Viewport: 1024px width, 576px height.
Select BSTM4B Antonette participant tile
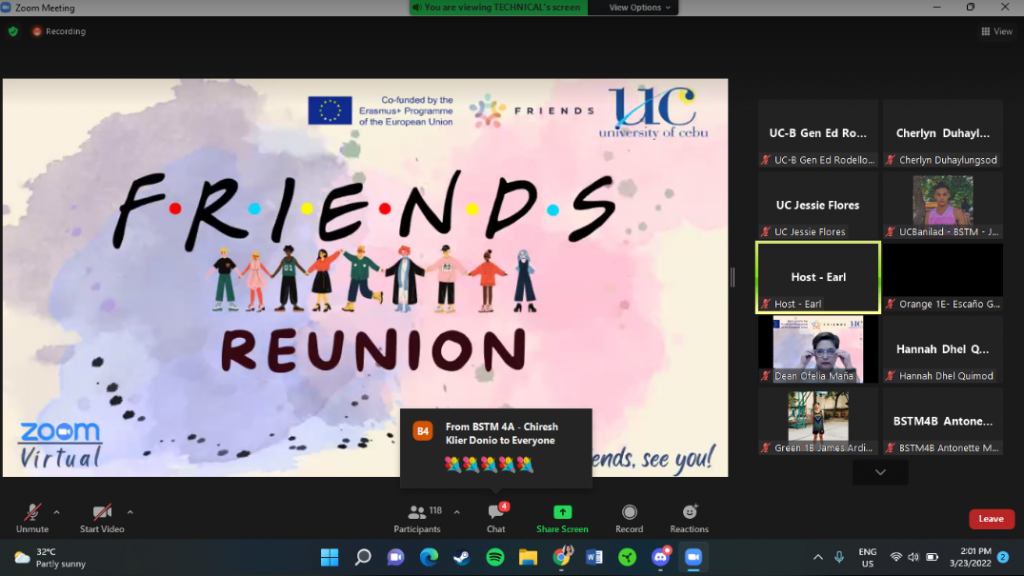(x=942, y=422)
